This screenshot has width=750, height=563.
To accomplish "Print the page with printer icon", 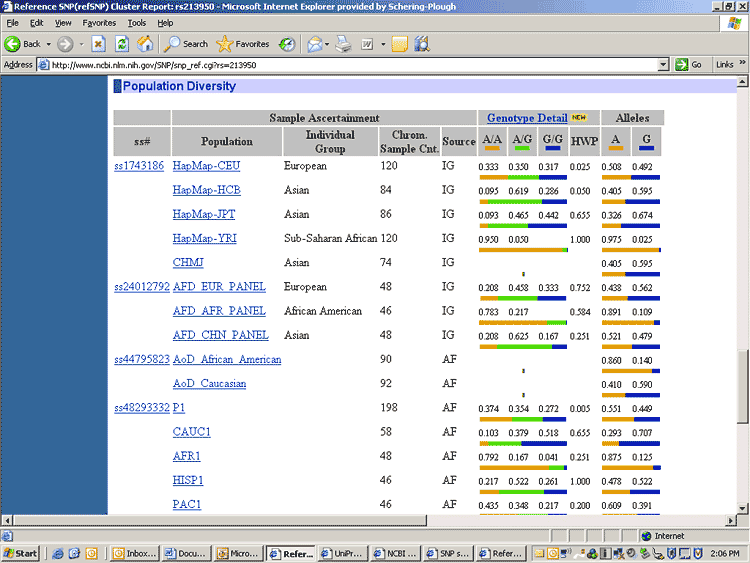I will pyautogui.click(x=343, y=44).
